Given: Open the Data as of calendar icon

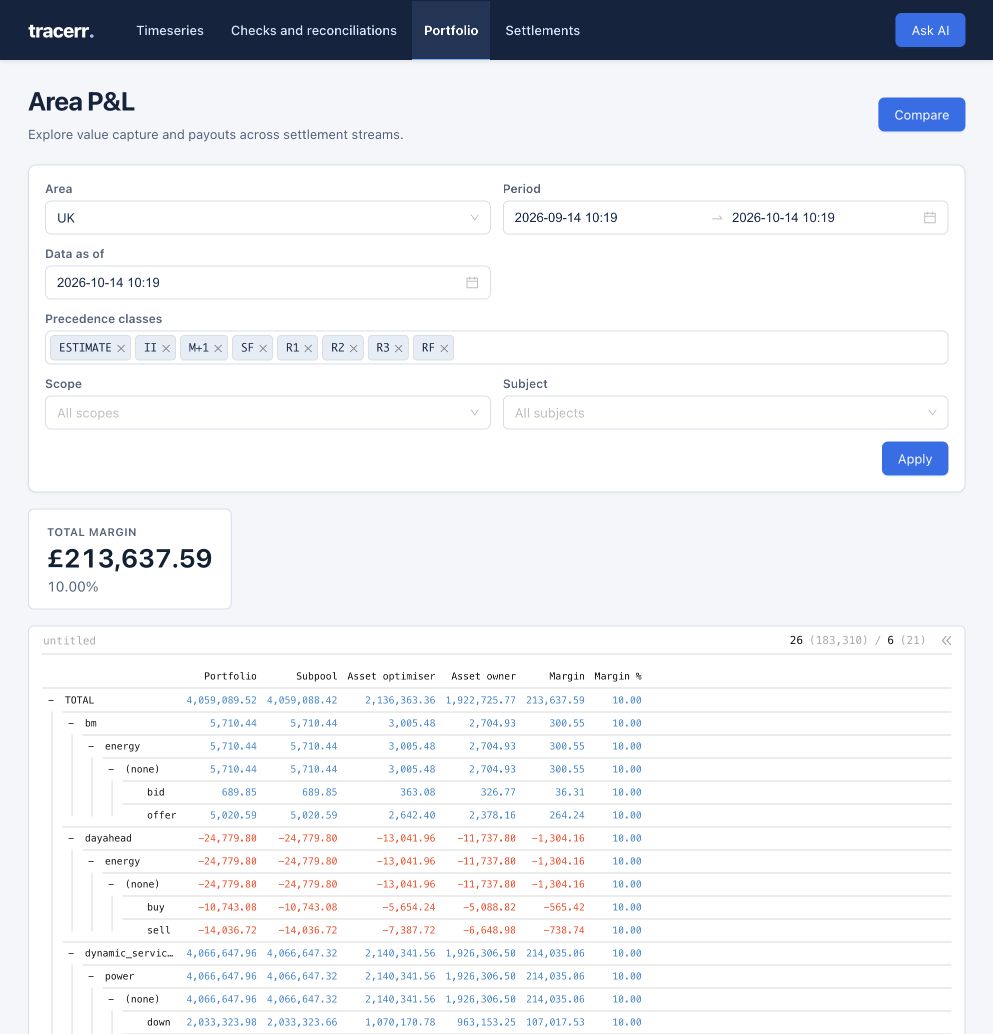Looking at the screenshot, I should click(472, 282).
